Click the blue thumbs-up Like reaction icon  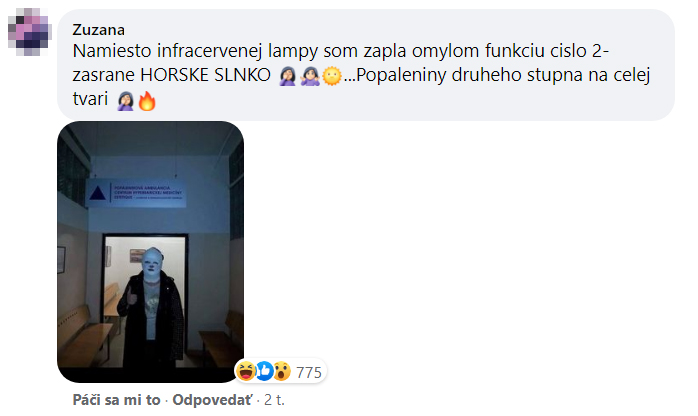click(264, 371)
